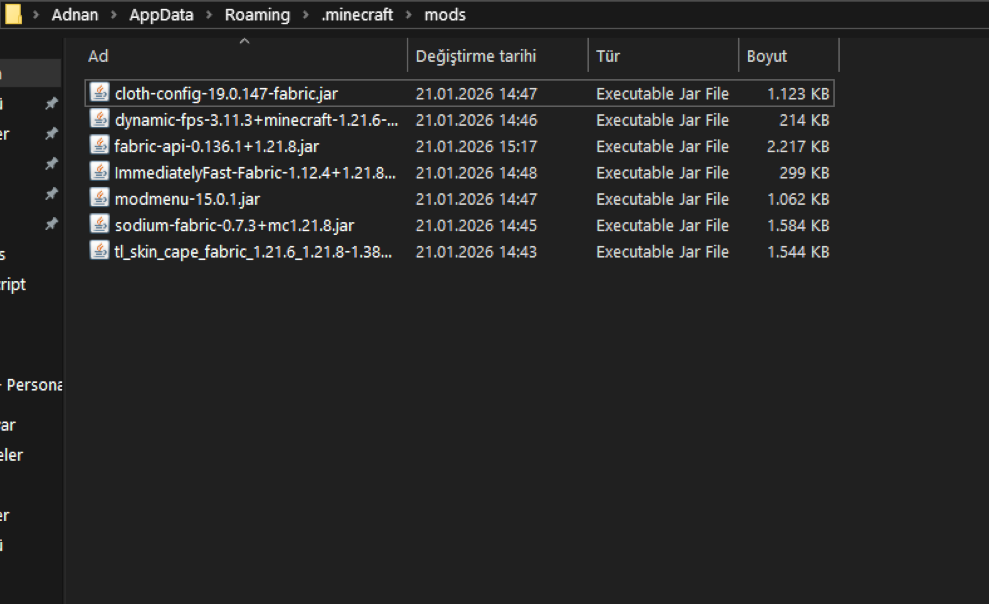The width and height of the screenshot is (989, 604).
Task: Click the 1.584 KB size cell
Action: [x=798, y=226]
